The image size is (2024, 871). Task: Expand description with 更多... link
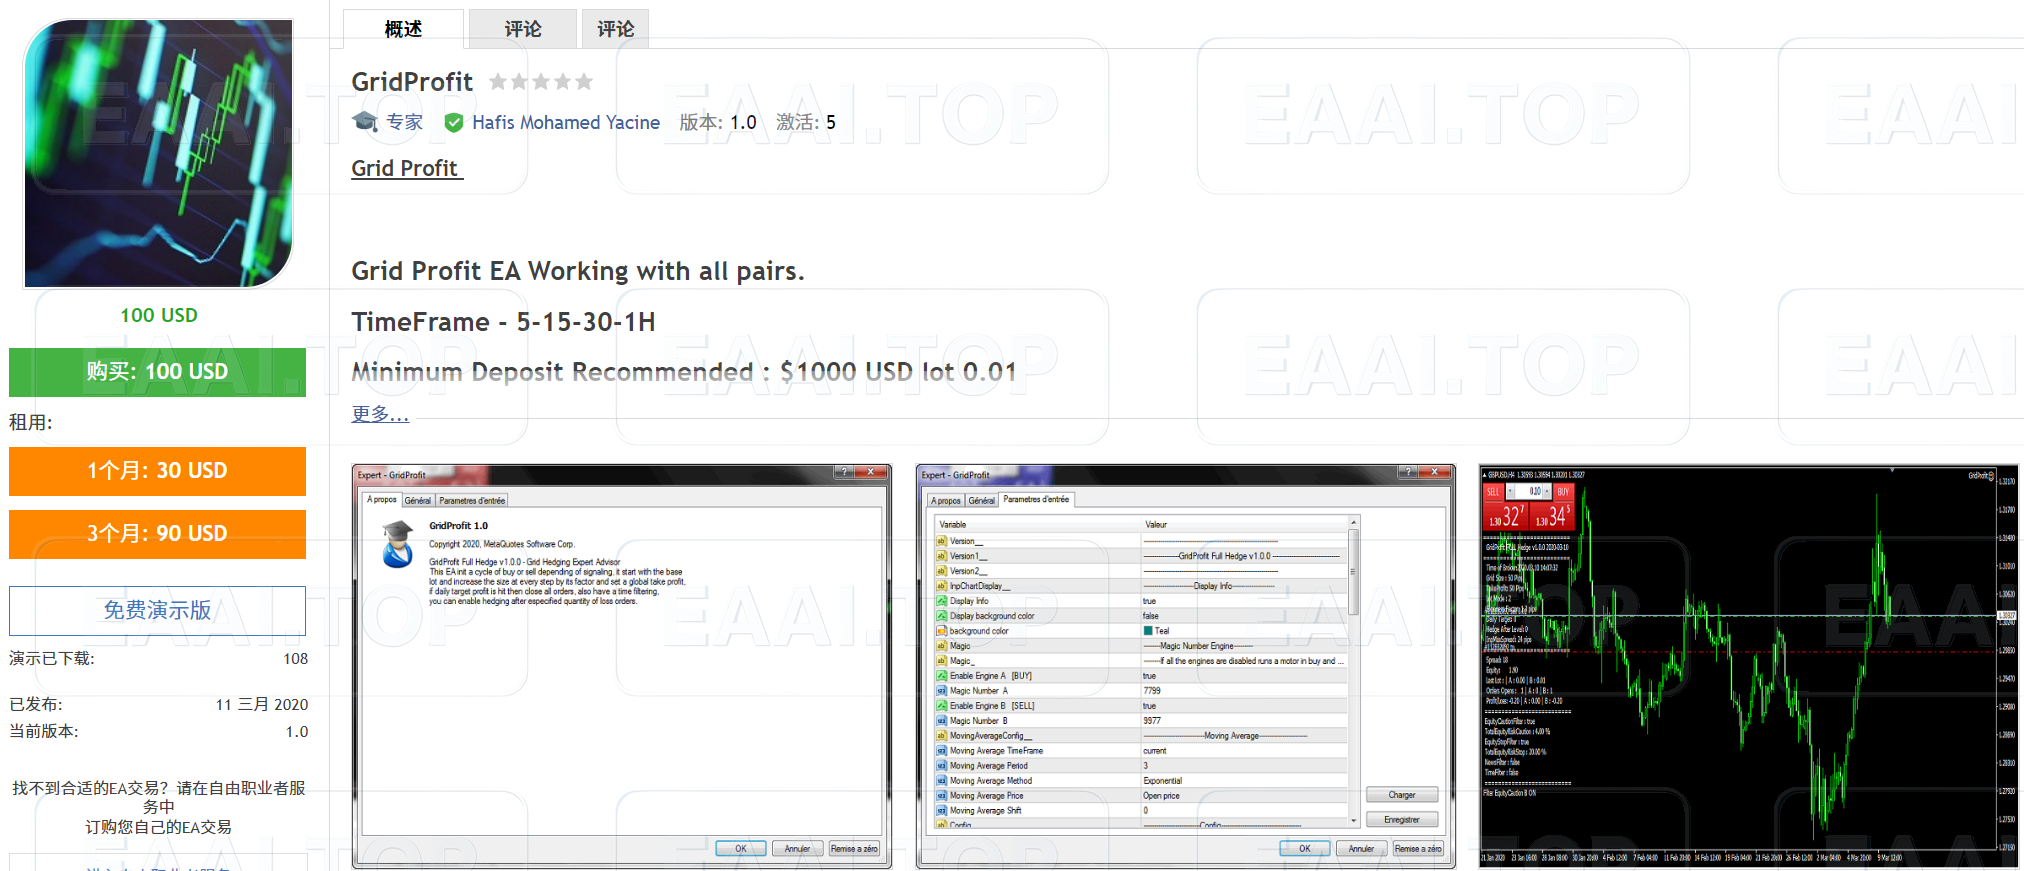(x=380, y=414)
